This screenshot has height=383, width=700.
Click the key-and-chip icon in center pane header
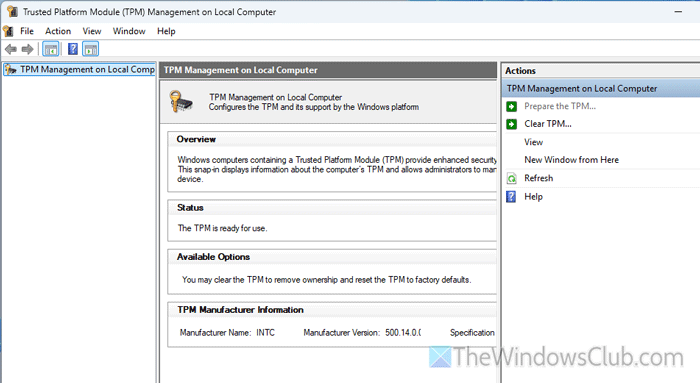pos(181,101)
